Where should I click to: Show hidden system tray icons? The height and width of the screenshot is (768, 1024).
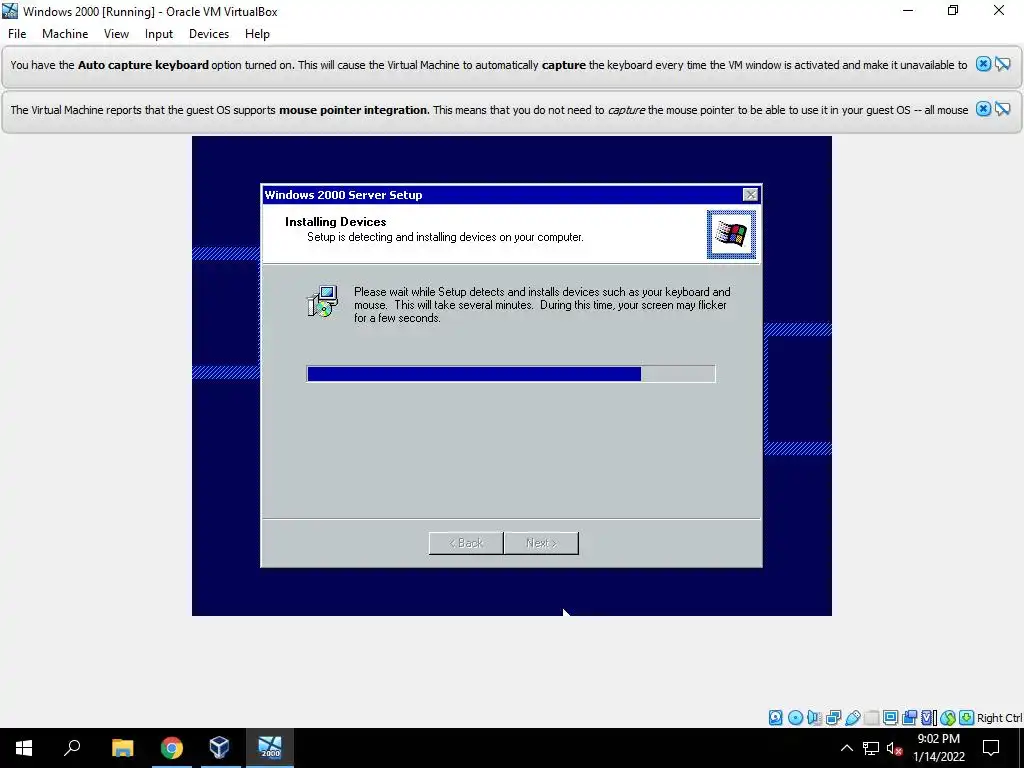tap(846, 748)
